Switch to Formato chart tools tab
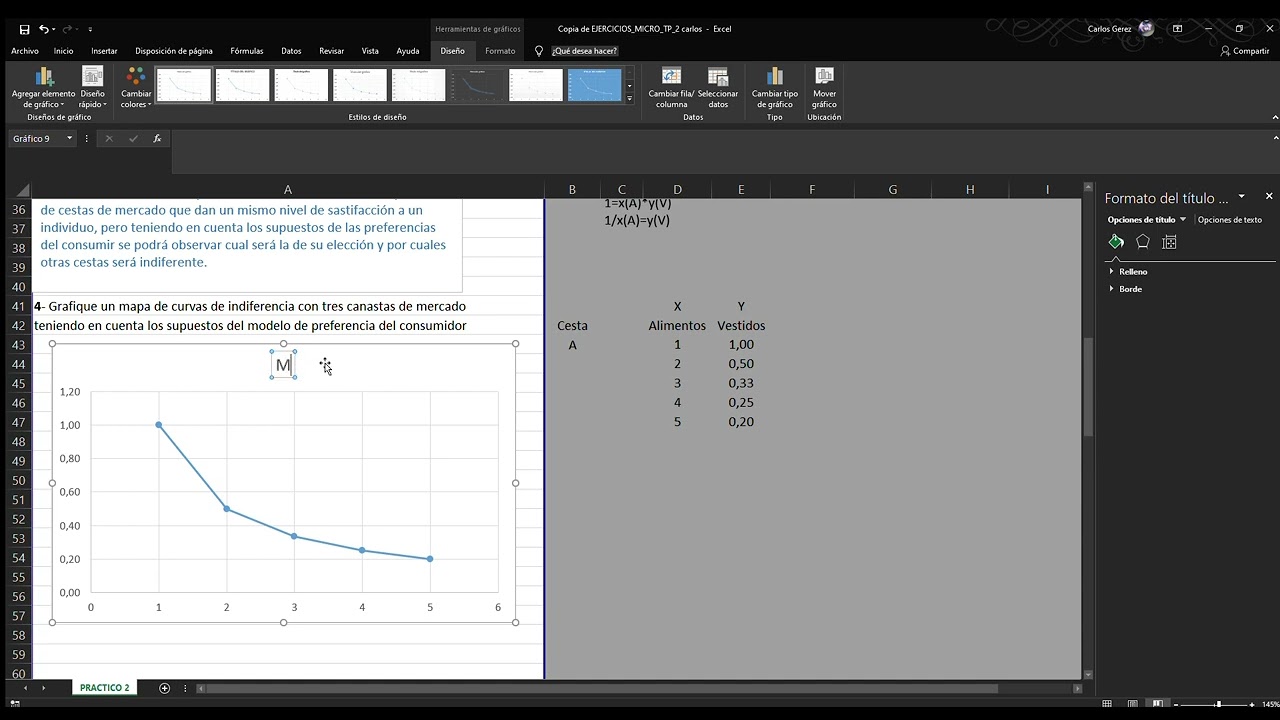Viewport: 1280px width, 720px height. coord(500,51)
